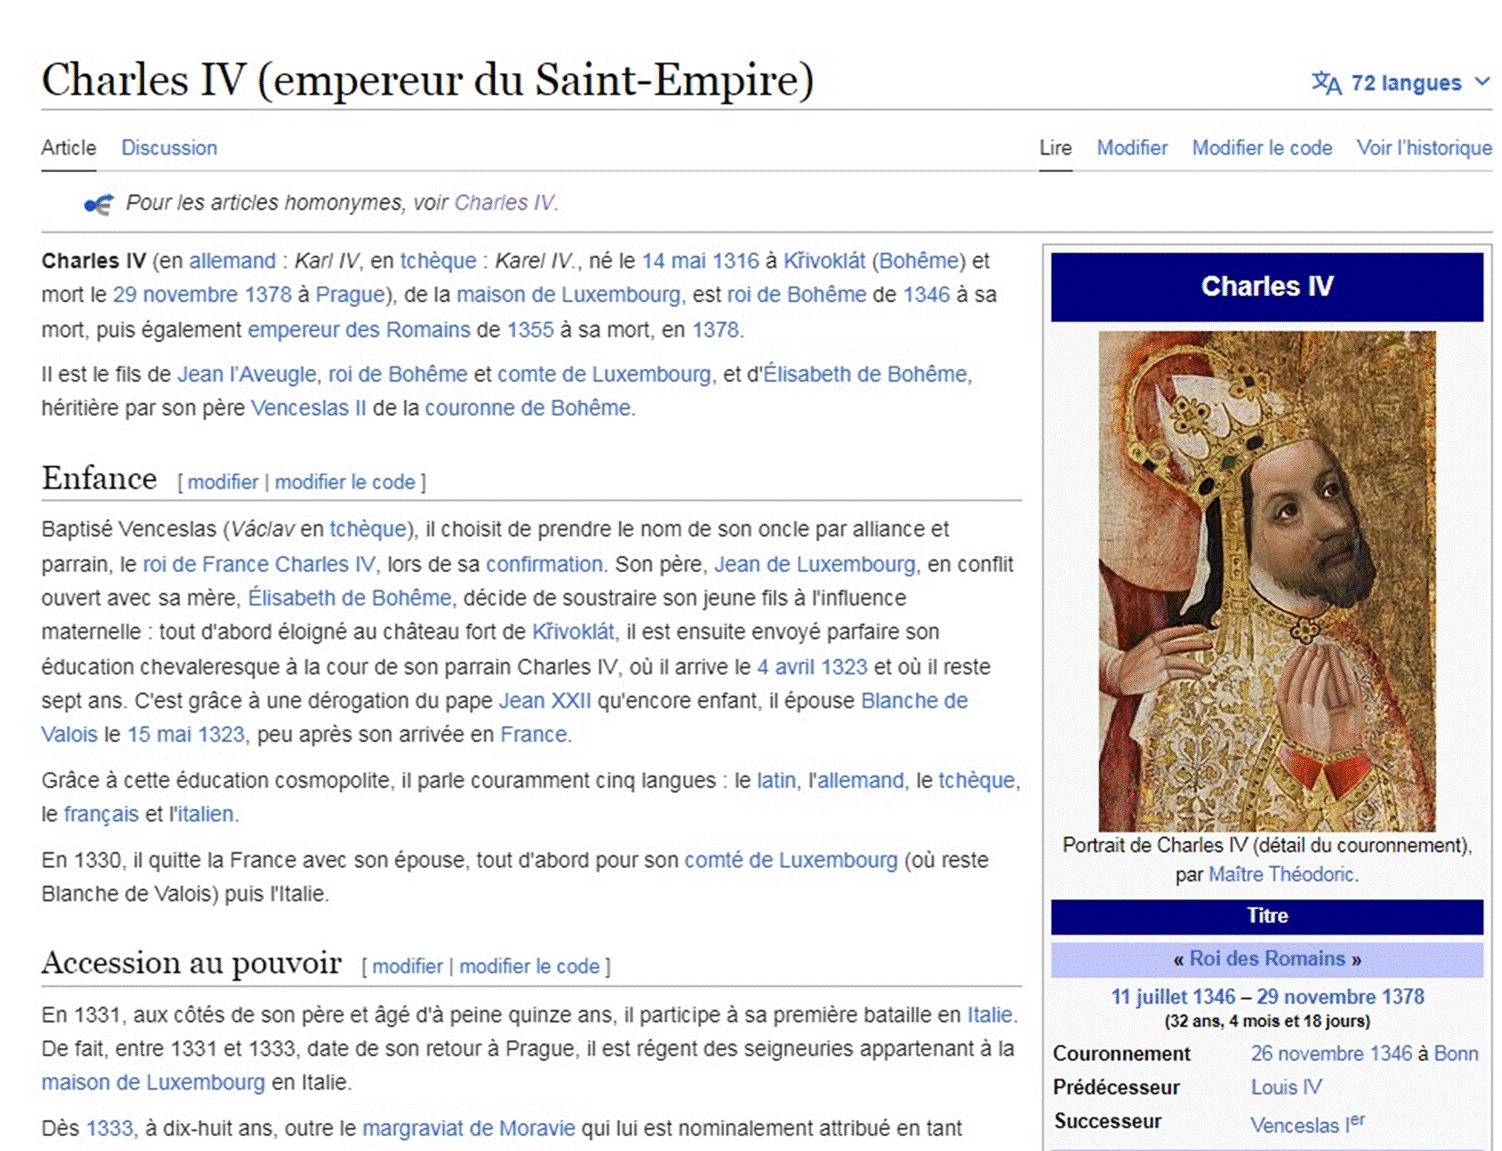
Task: Open the Bohême link in first sentence
Action: [x=918, y=261]
